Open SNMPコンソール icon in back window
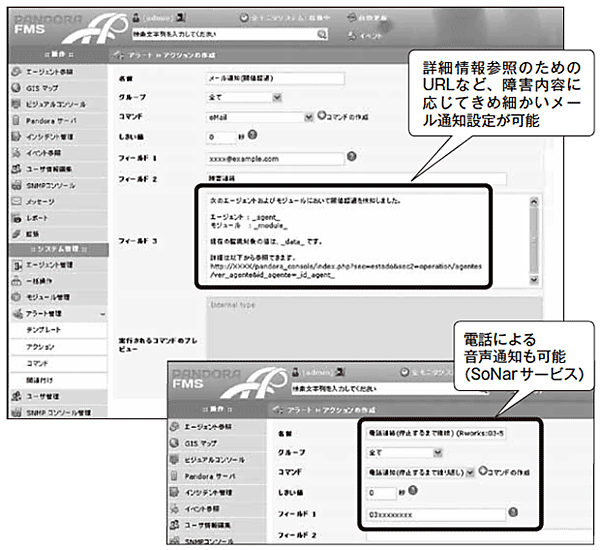The image size is (600, 550). [x=16, y=185]
